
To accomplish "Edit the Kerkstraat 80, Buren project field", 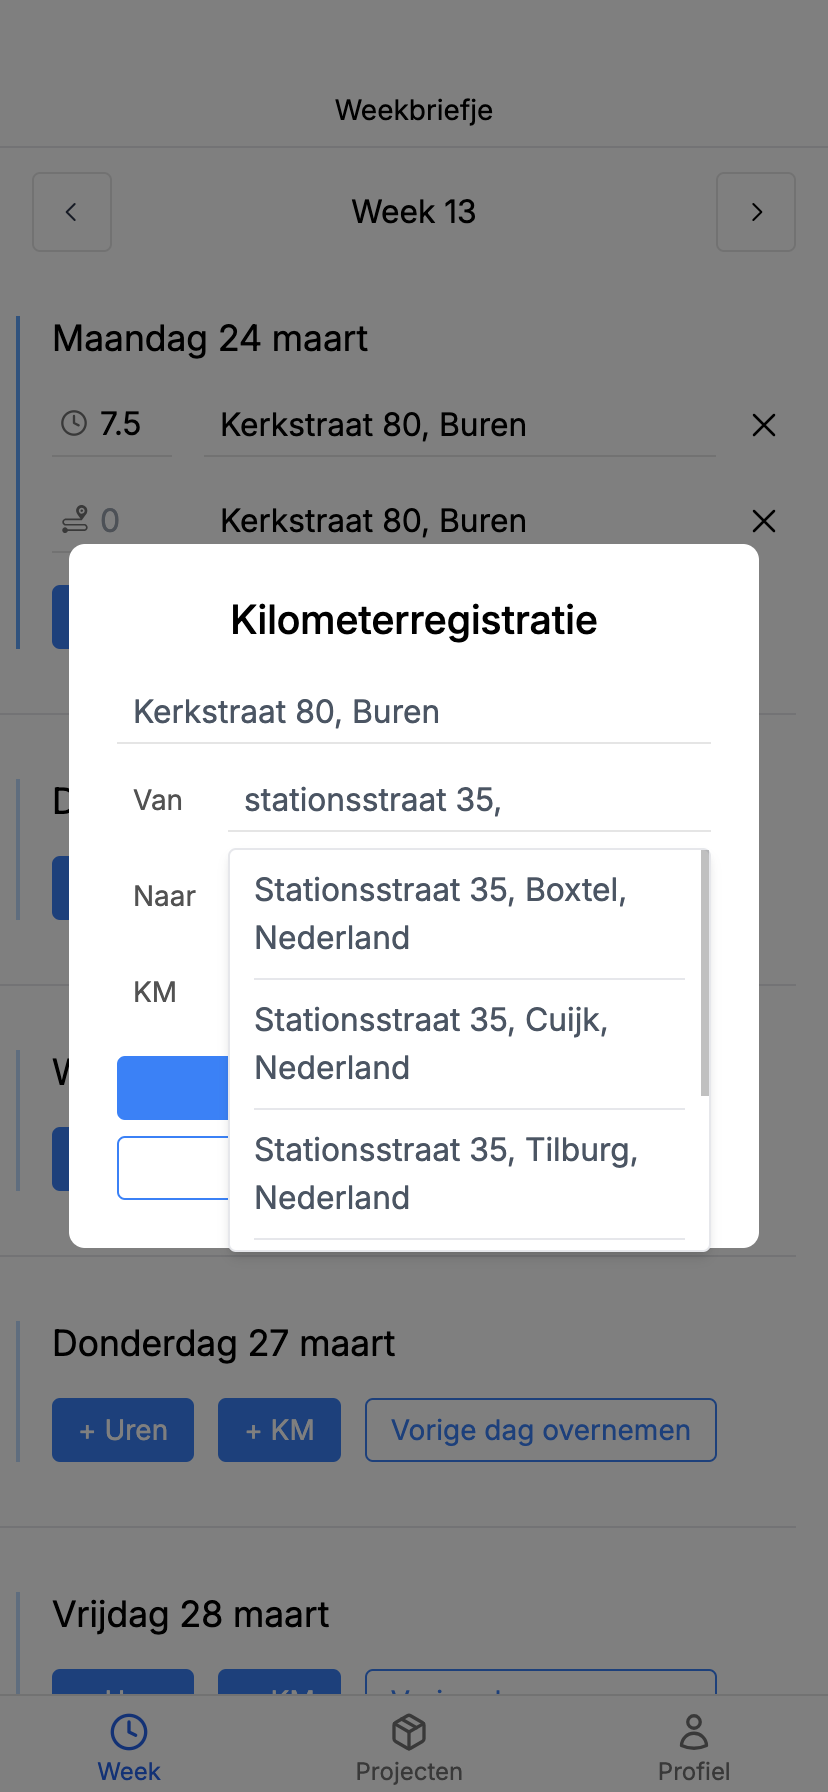I will pyautogui.click(x=413, y=711).
